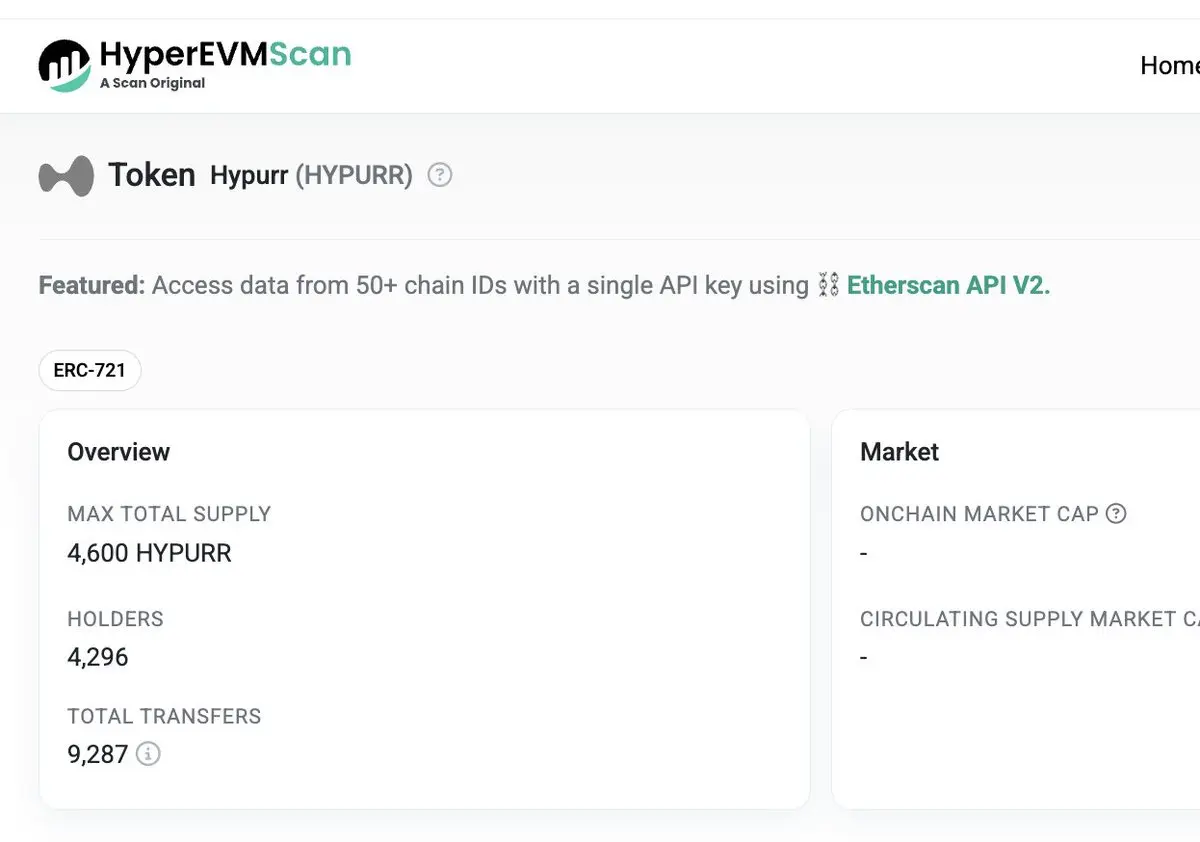This screenshot has height=842, width=1200.
Task: Click the HyperEVMScan logo icon
Action: [x=65, y=66]
